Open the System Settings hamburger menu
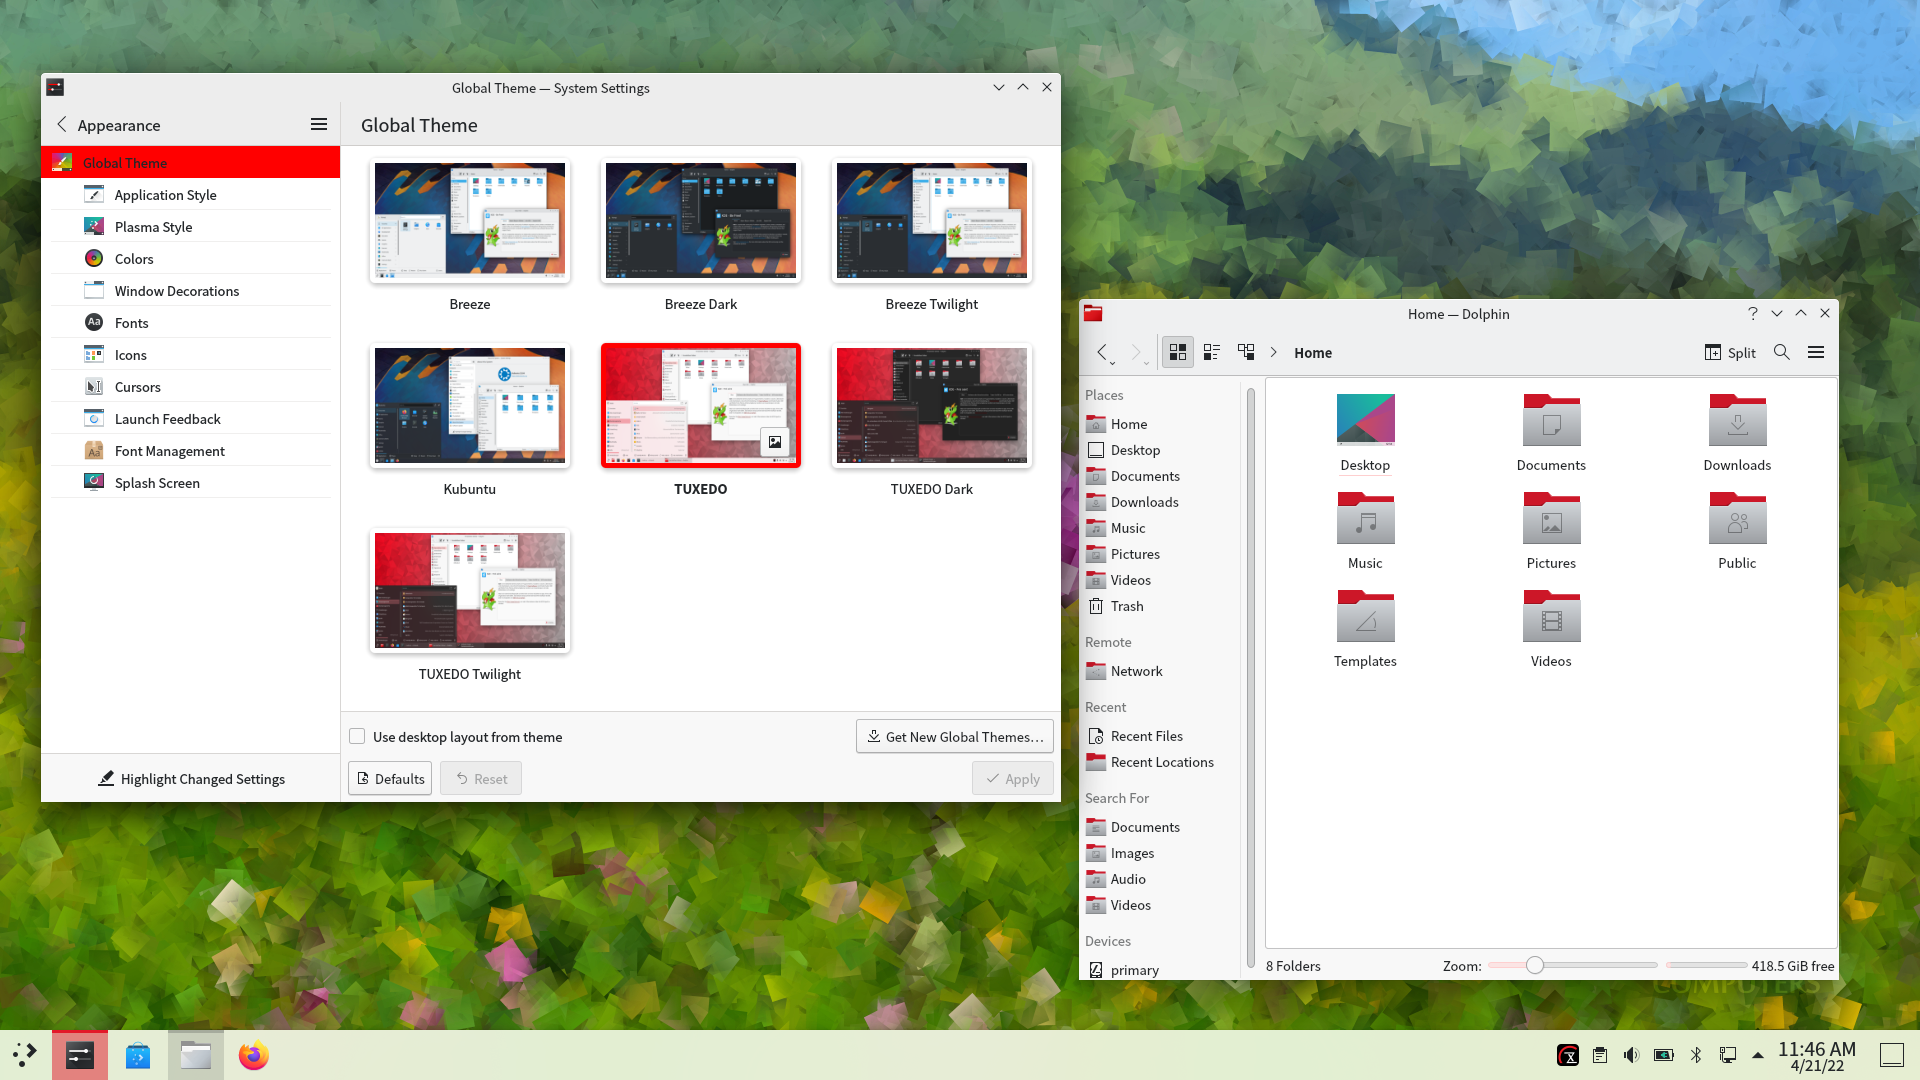Viewport: 1920px width, 1080px height. click(319, 124)
